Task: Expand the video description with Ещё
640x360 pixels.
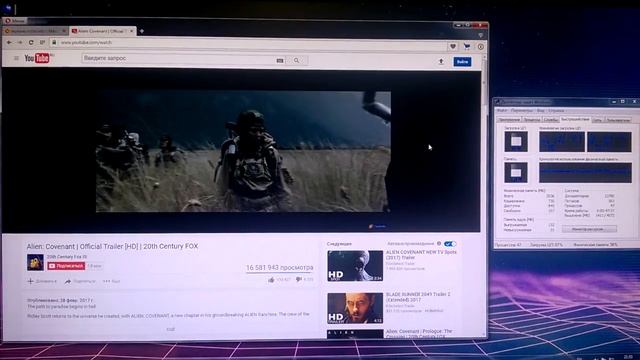Action: pos(171,329)
